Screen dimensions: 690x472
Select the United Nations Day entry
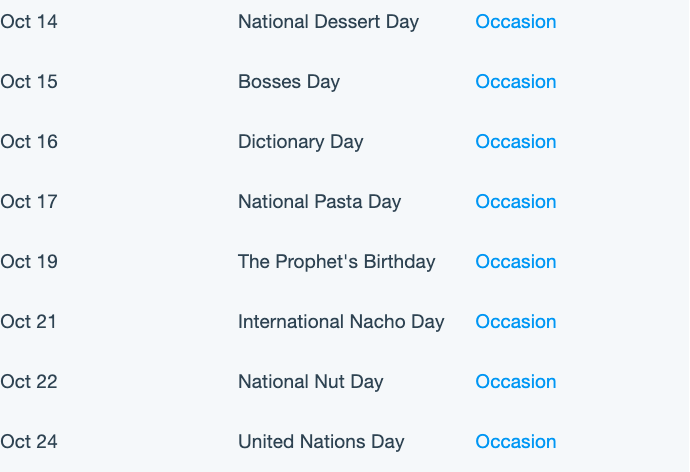coord(321,442)
